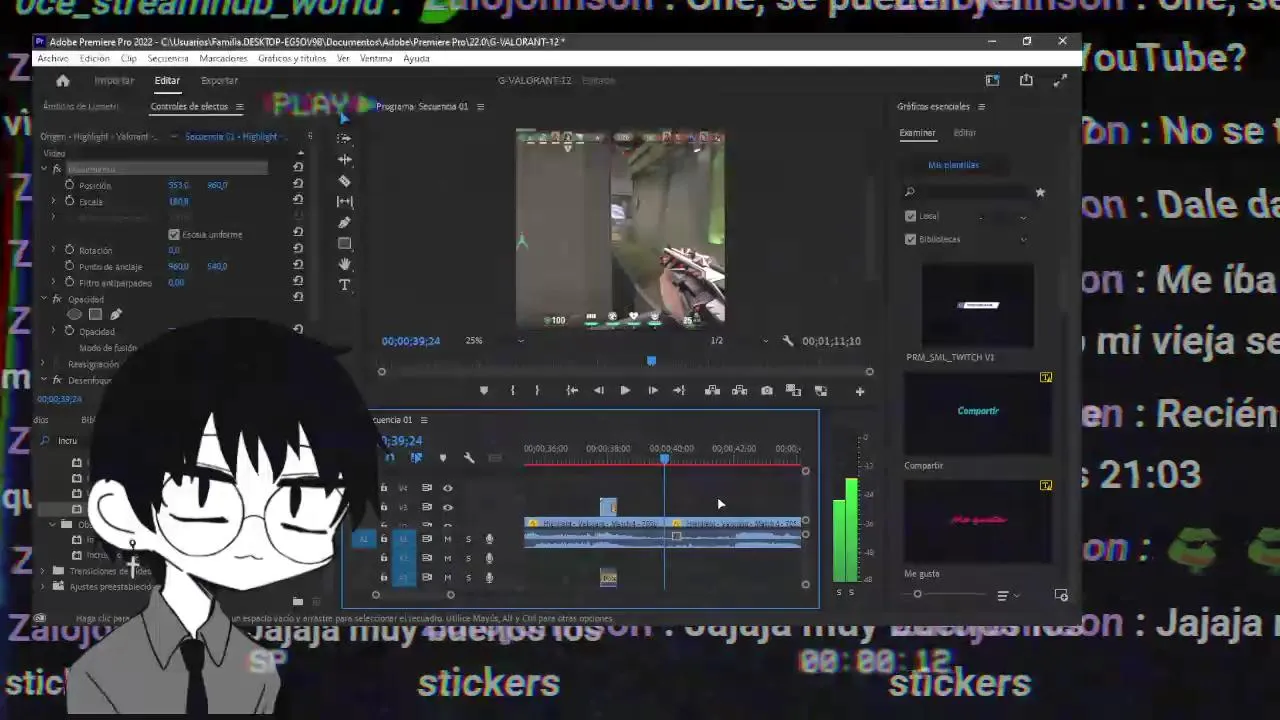This screenshot has height=720, width=1280.
Task: Click the Lift button
Action: [712, 391]
